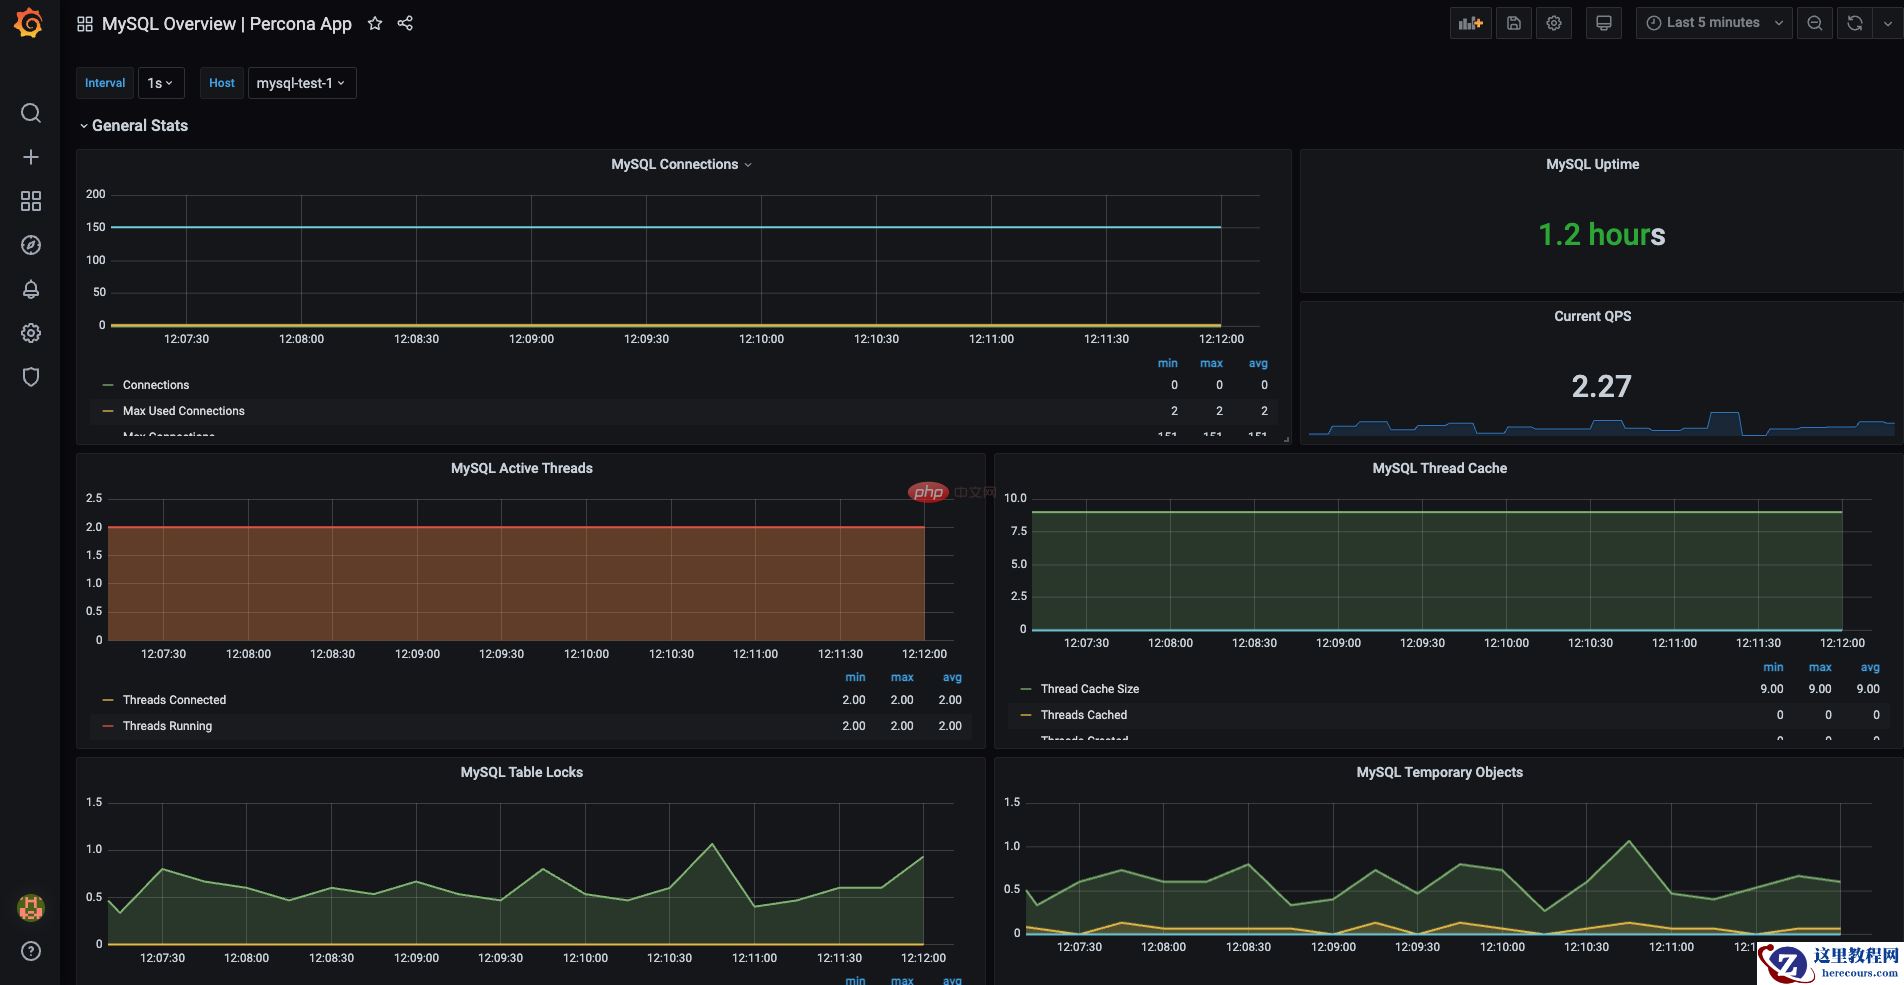Click the MySQL Temporary Objects panel title

1439,772
